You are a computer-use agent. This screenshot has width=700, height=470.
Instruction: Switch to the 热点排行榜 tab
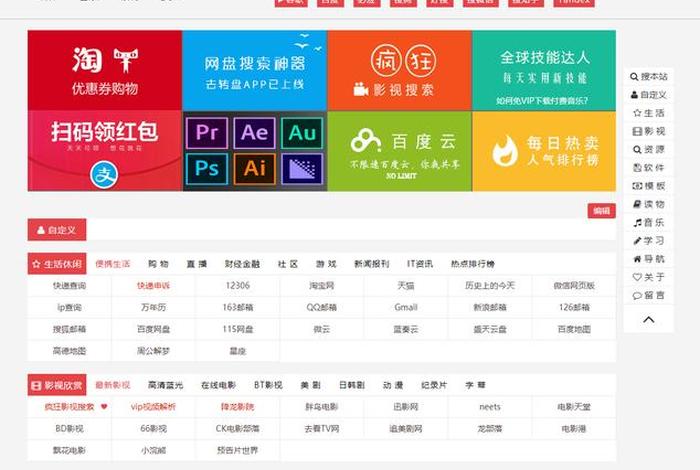coord(473,264)
